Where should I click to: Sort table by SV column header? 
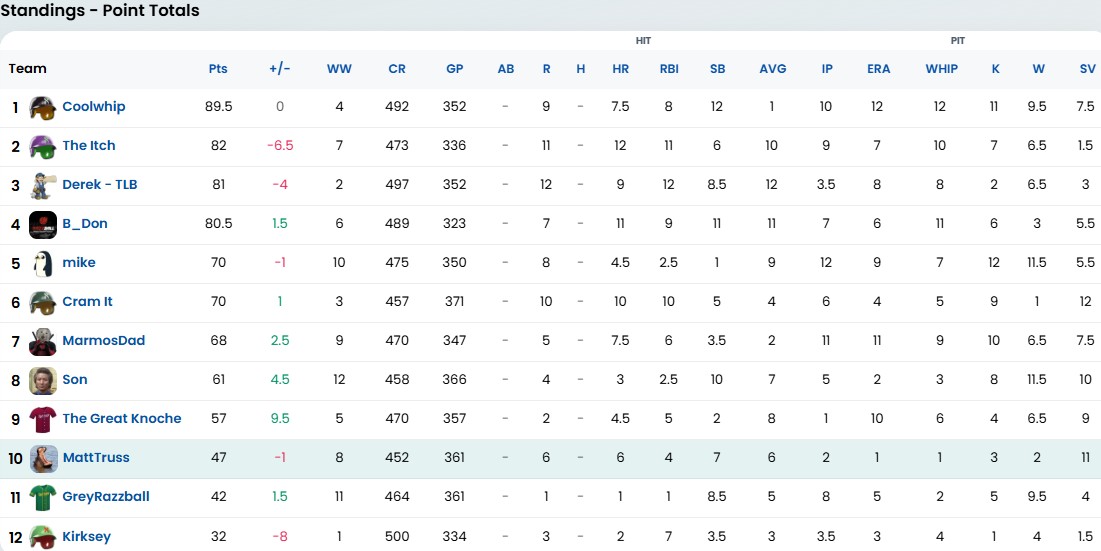pyautogui.click(x=1087, y=69)
